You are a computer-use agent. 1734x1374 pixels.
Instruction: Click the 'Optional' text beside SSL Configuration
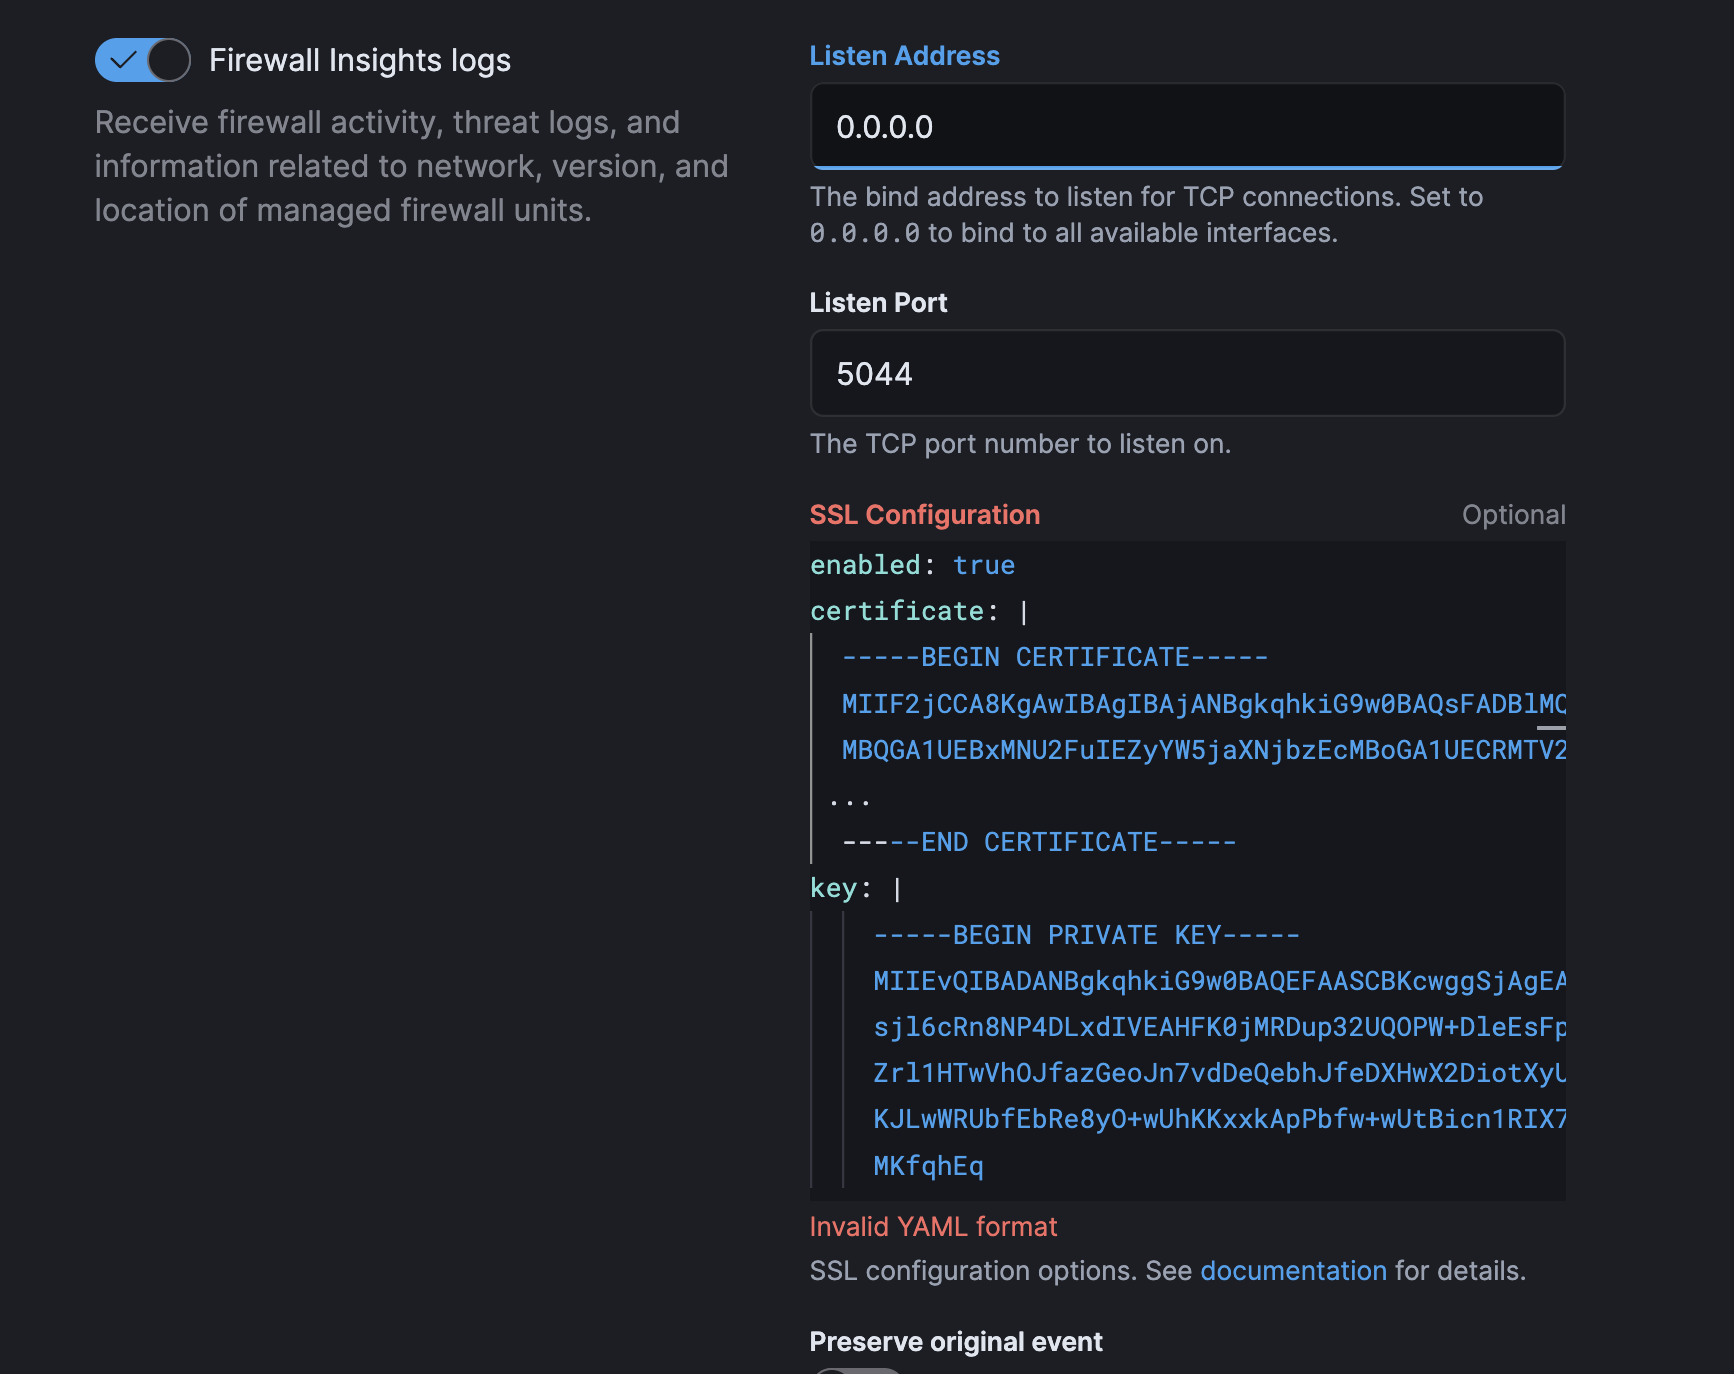click(1513, 515)
